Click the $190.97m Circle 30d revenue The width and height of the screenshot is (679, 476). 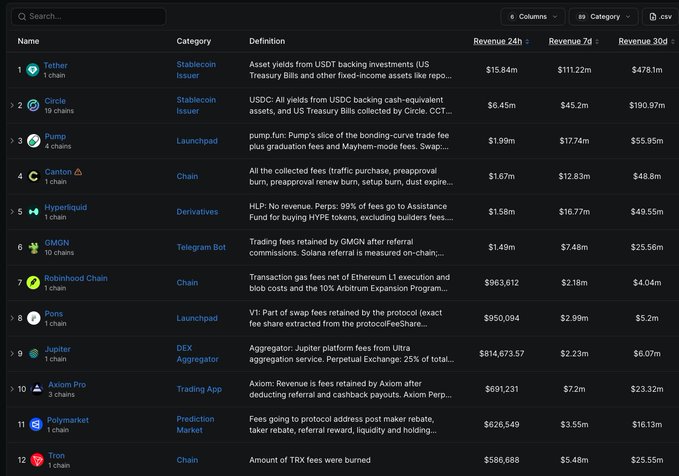tap(647, 105)
